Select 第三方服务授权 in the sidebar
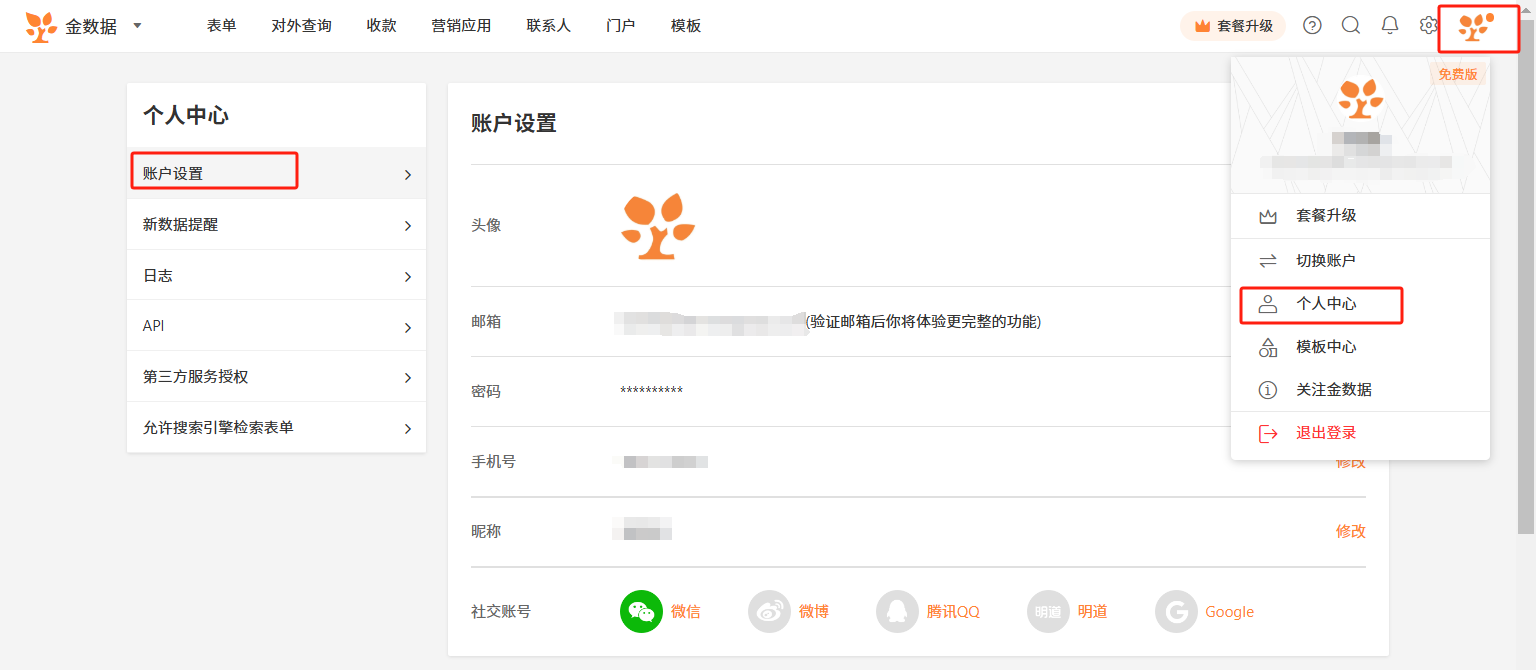Viewport: 1536px width, 670px height. click(x=277, y=377)
